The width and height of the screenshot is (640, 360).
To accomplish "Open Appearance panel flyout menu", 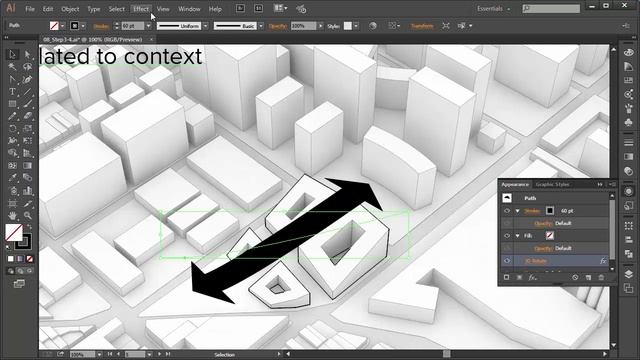I will [612, 184].
